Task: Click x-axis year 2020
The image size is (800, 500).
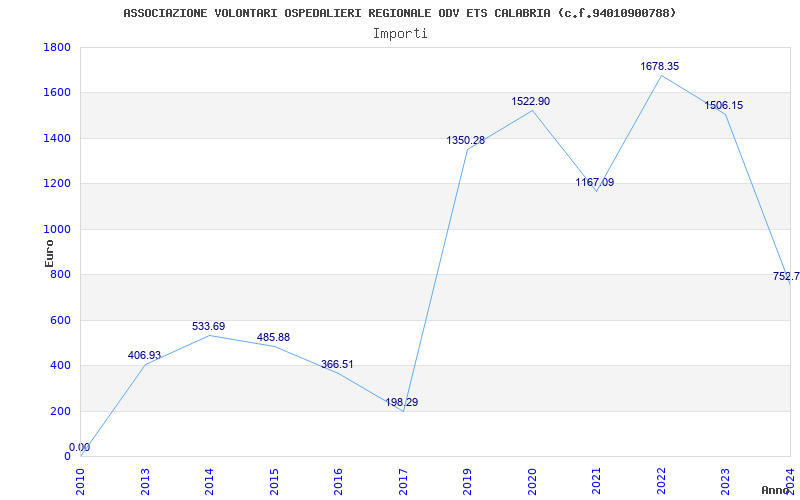Action: point(532,481)
